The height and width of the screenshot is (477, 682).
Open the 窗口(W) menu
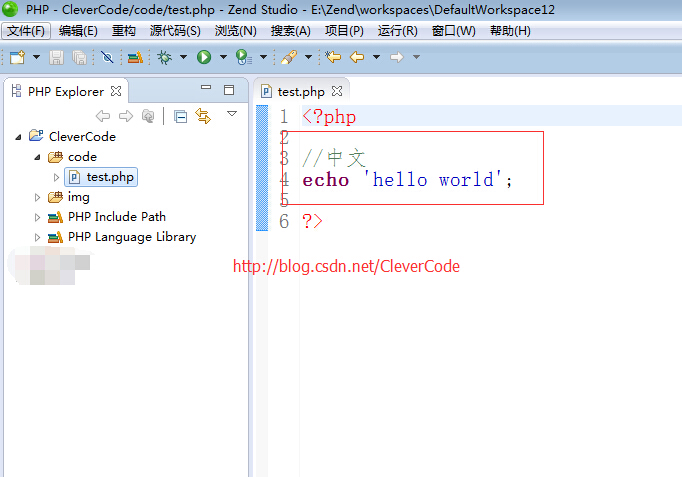454,31
